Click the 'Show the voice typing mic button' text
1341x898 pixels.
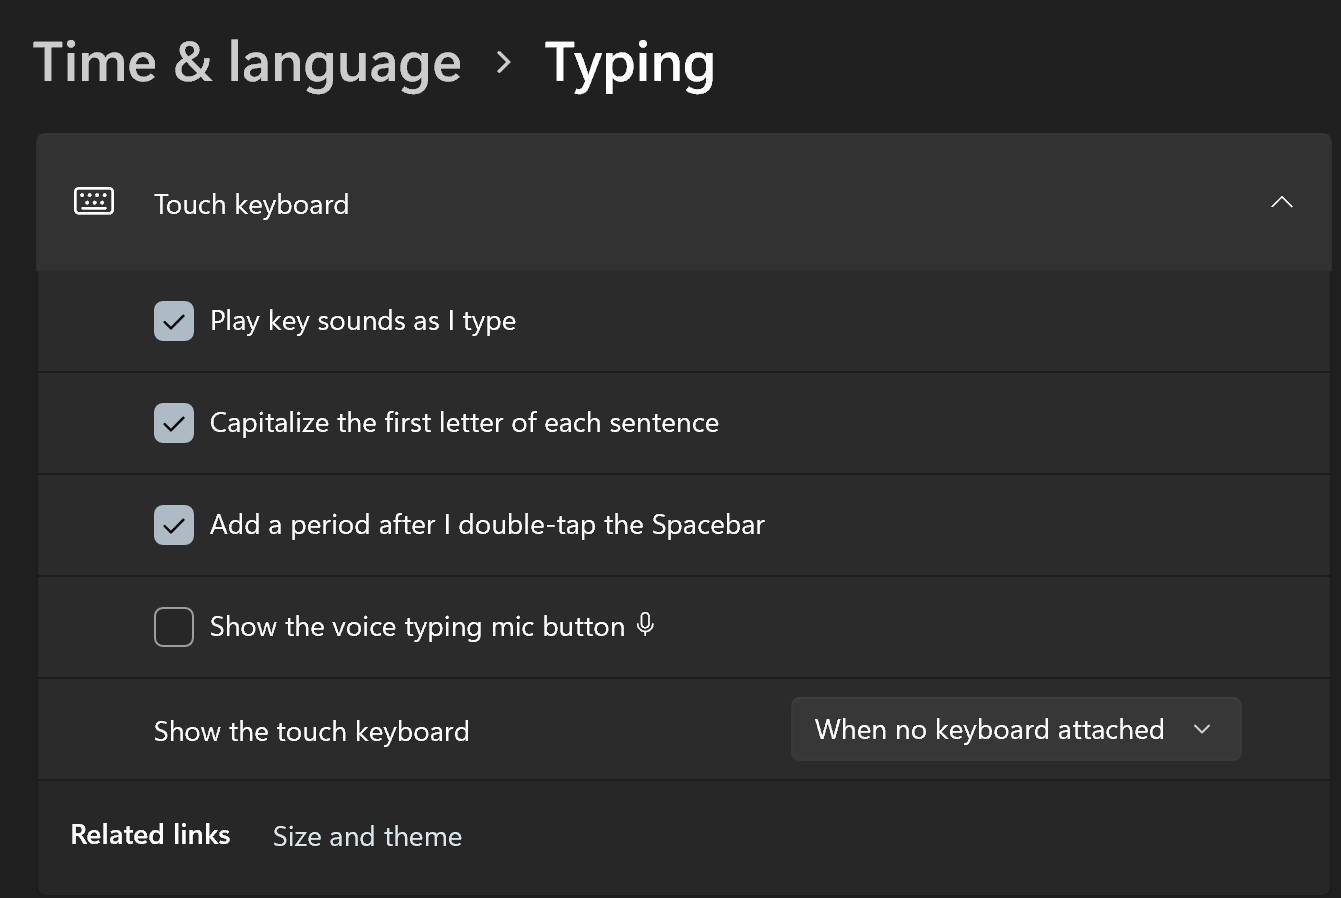pos(417,627)
